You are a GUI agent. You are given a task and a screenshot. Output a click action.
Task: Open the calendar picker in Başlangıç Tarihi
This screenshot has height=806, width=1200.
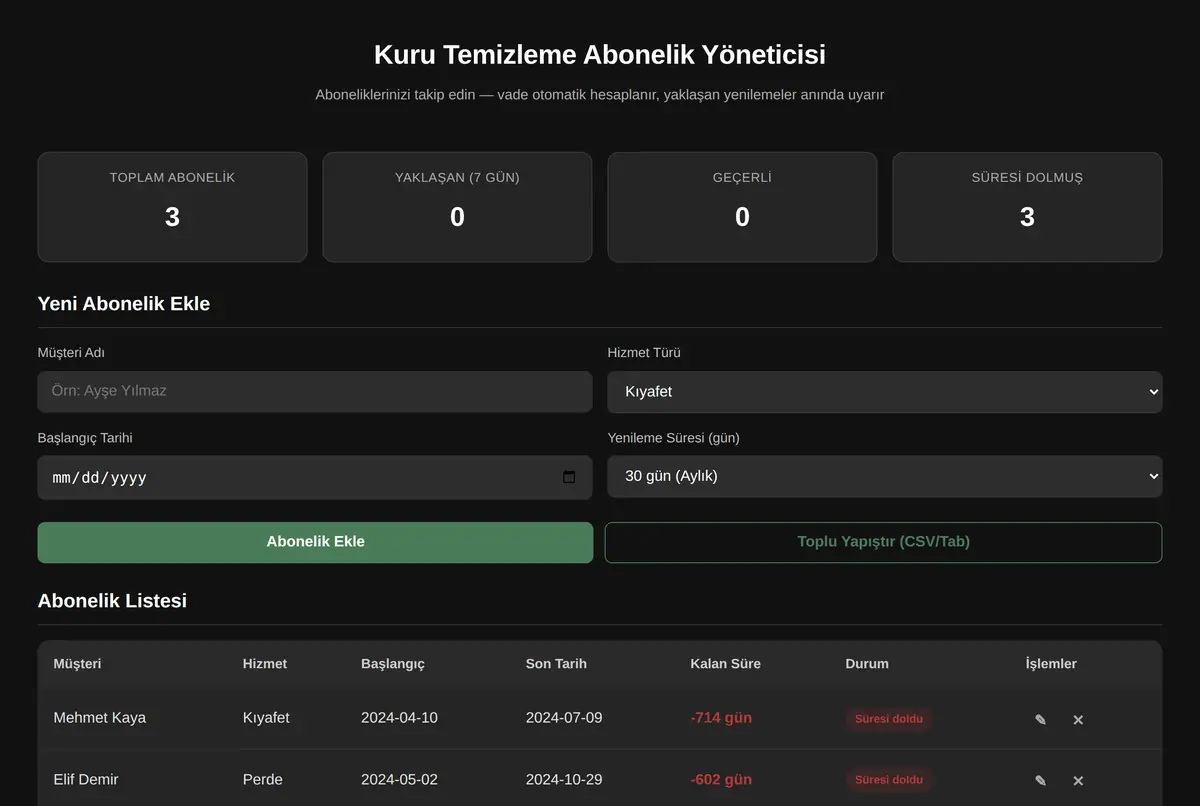[569, 477]
